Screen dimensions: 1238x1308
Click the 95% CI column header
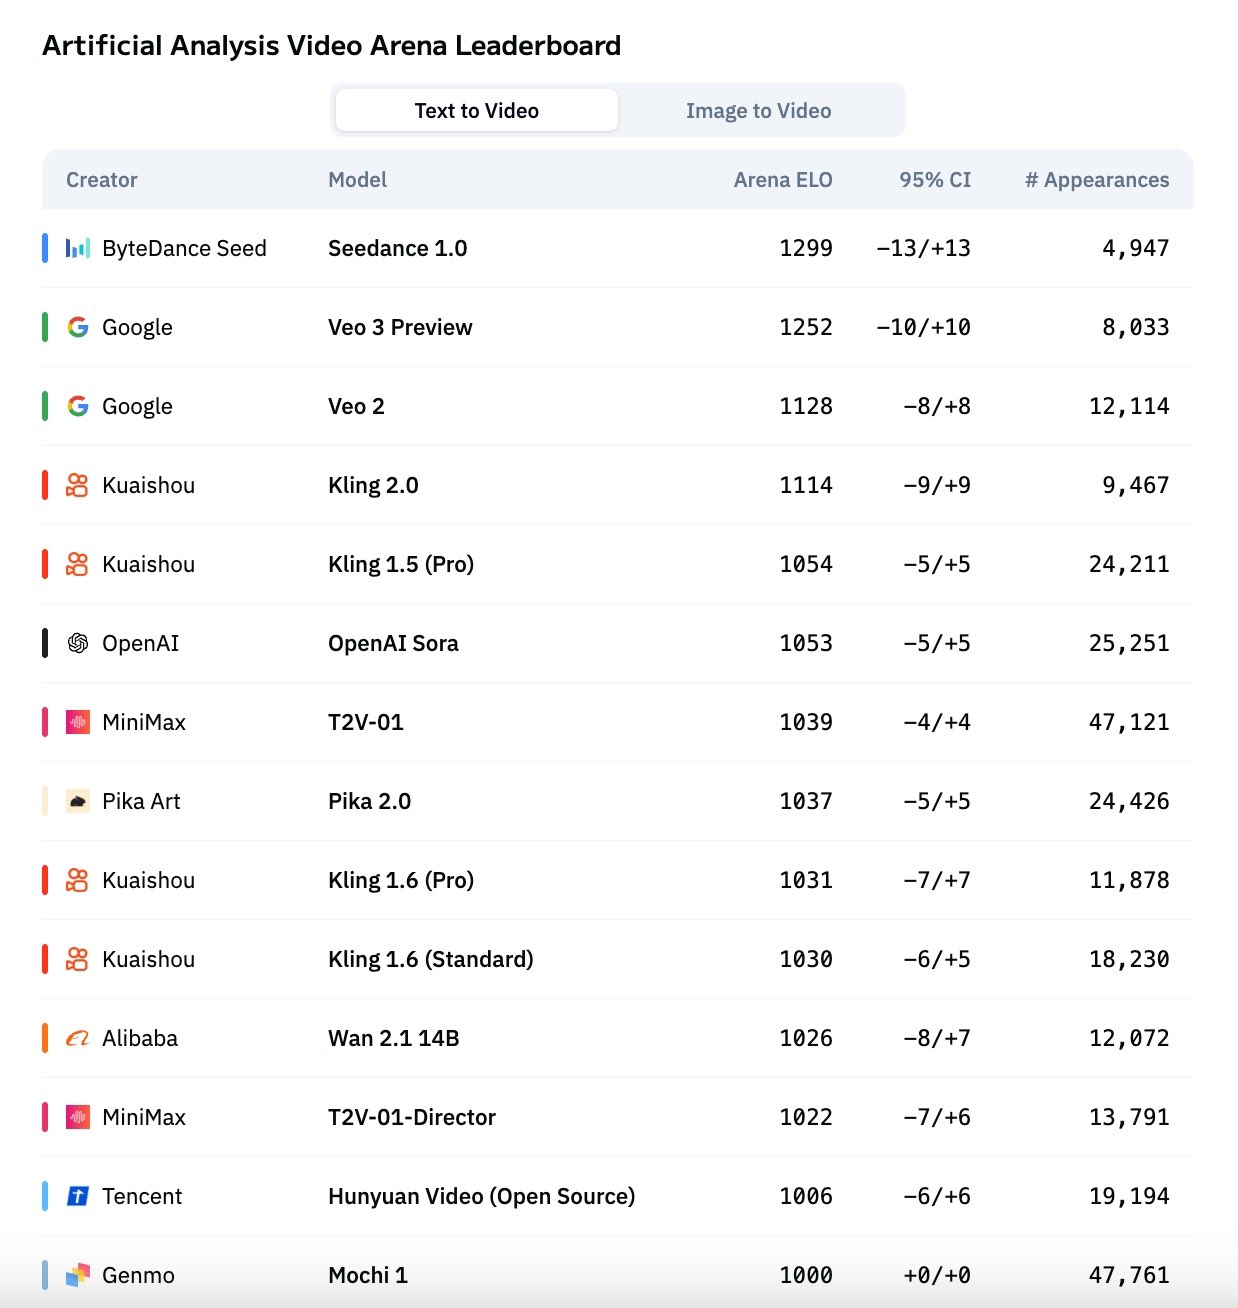coord(934,180)
